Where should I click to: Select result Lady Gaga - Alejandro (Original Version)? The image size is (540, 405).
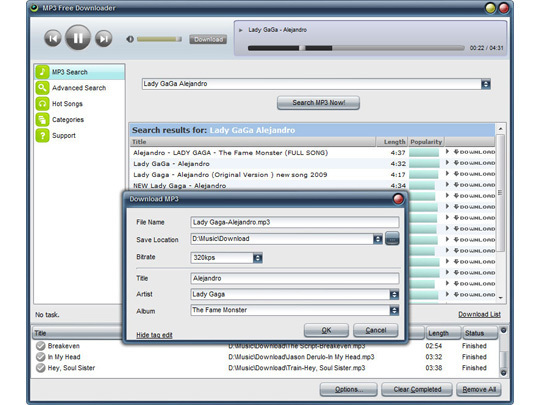[x=230, y=175]
